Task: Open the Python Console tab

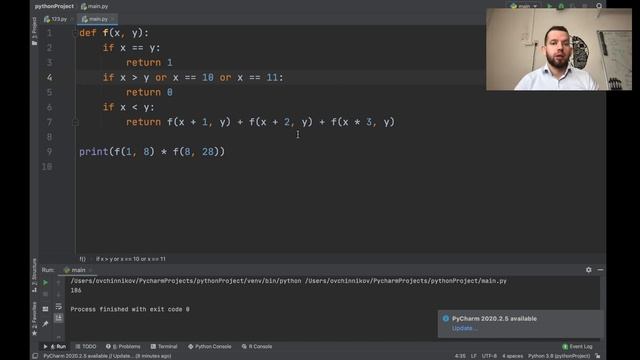Action: pyautogui.click(x=209, y=347)
